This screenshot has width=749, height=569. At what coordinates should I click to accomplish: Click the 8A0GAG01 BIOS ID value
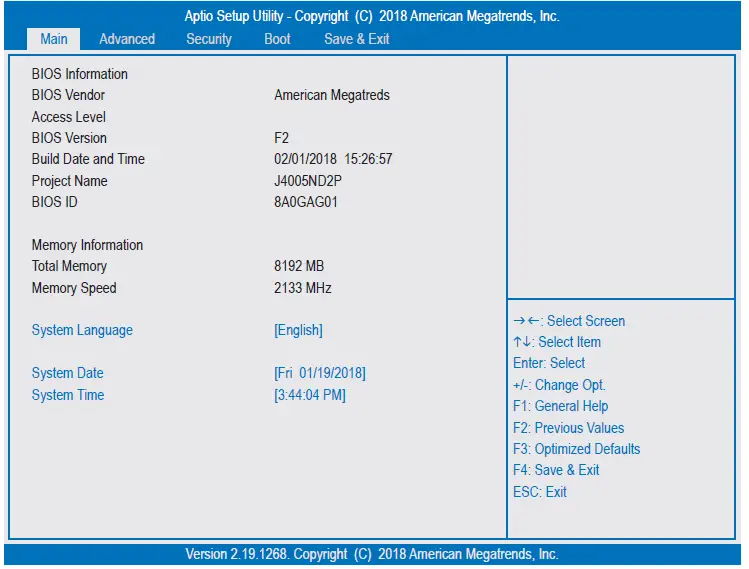coord(306,202)
